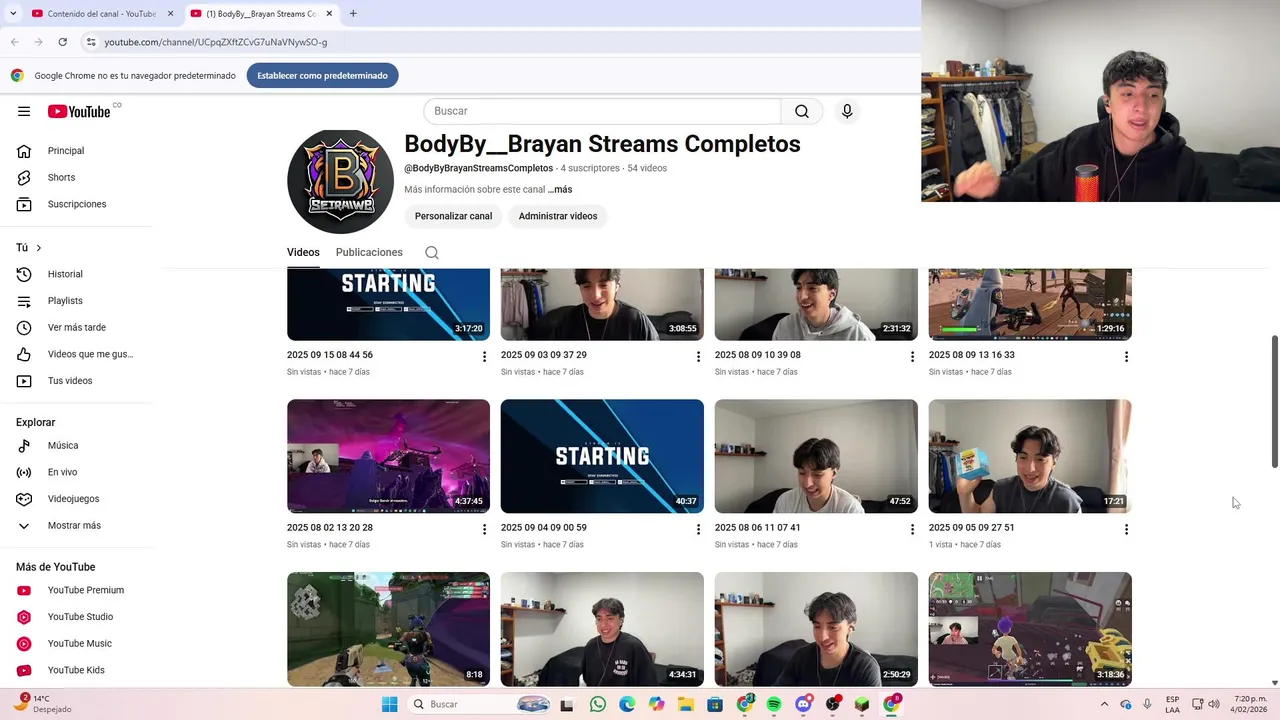Open video titled 2025 08 02 13 20 28

click(x=329, y=527)
